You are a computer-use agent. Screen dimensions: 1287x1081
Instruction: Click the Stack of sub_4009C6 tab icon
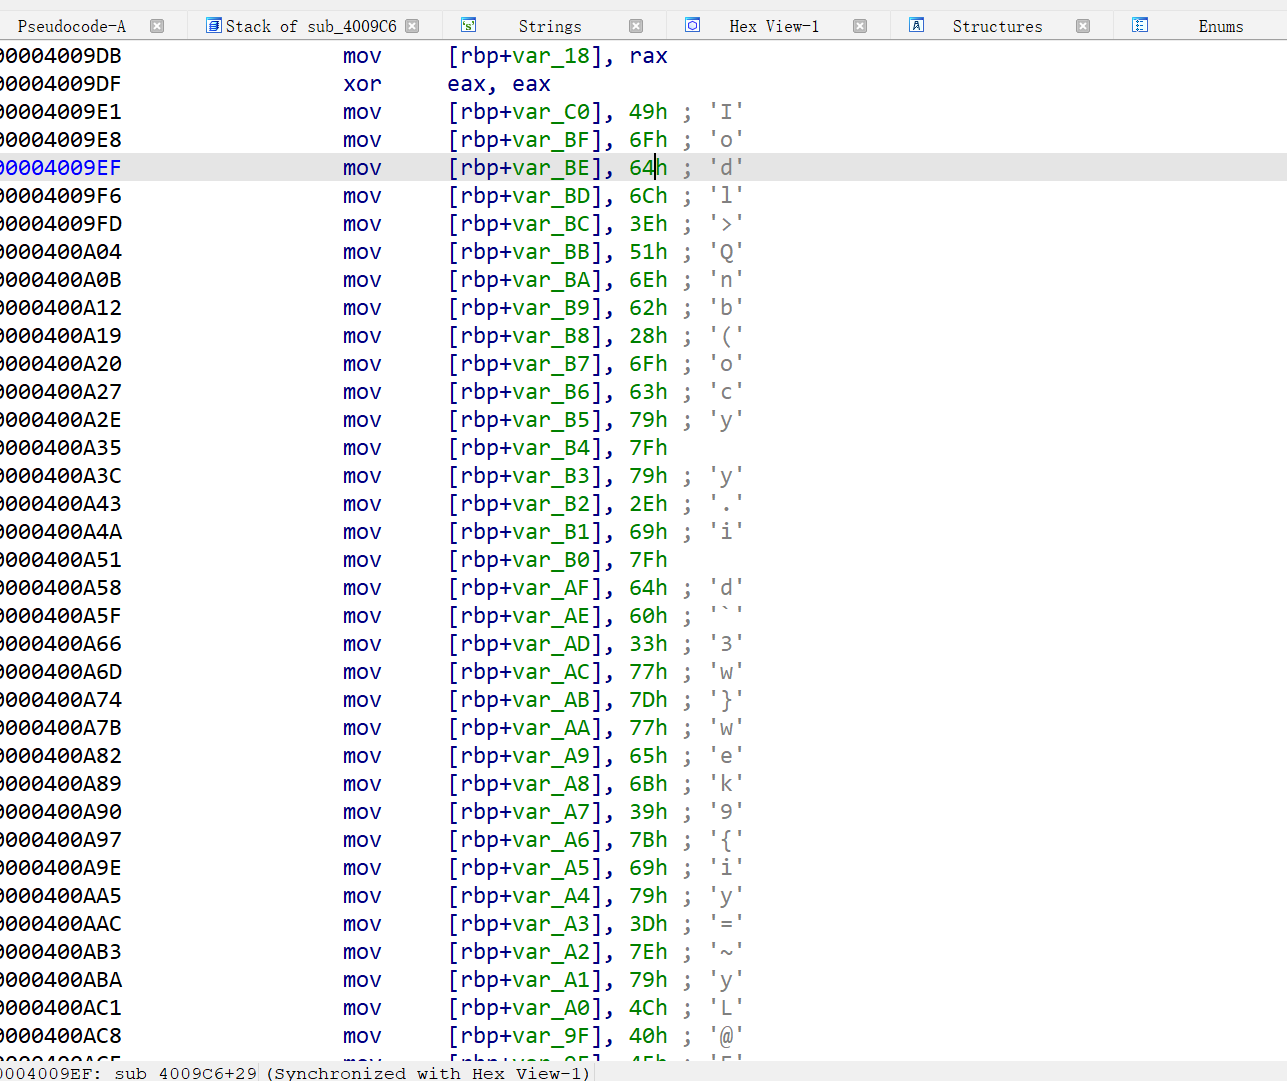click(213, 25)
